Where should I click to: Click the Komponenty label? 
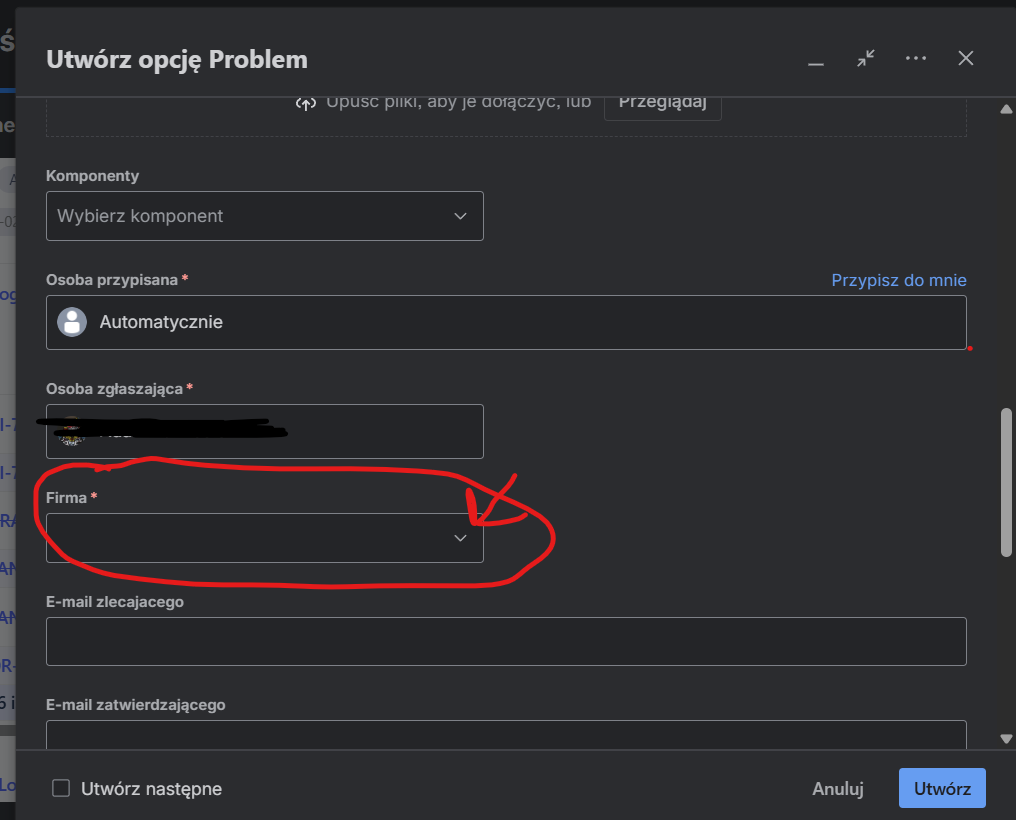pyautogui.click(x=92, y=176)
